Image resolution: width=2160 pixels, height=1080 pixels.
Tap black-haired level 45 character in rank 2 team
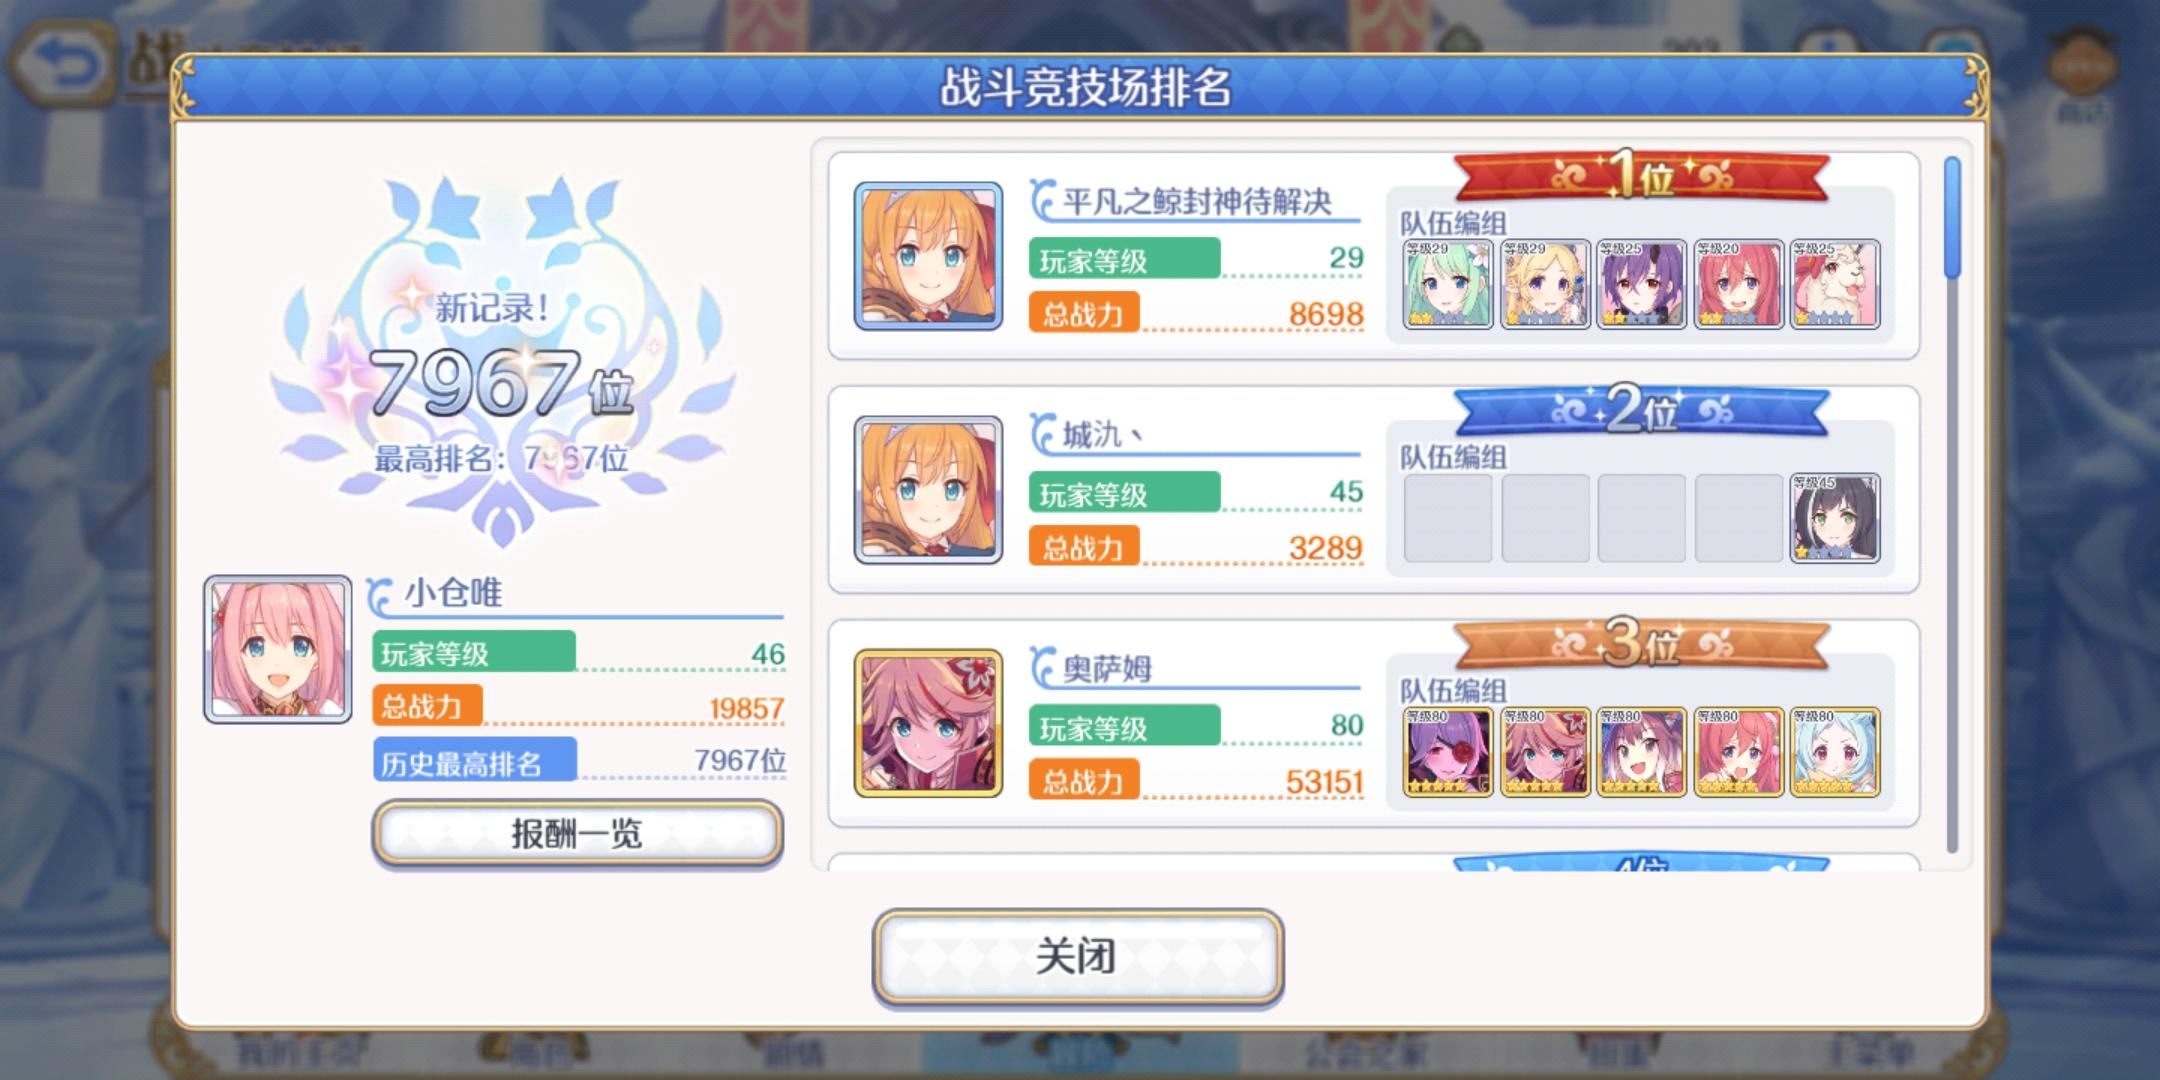[1835, 518]
